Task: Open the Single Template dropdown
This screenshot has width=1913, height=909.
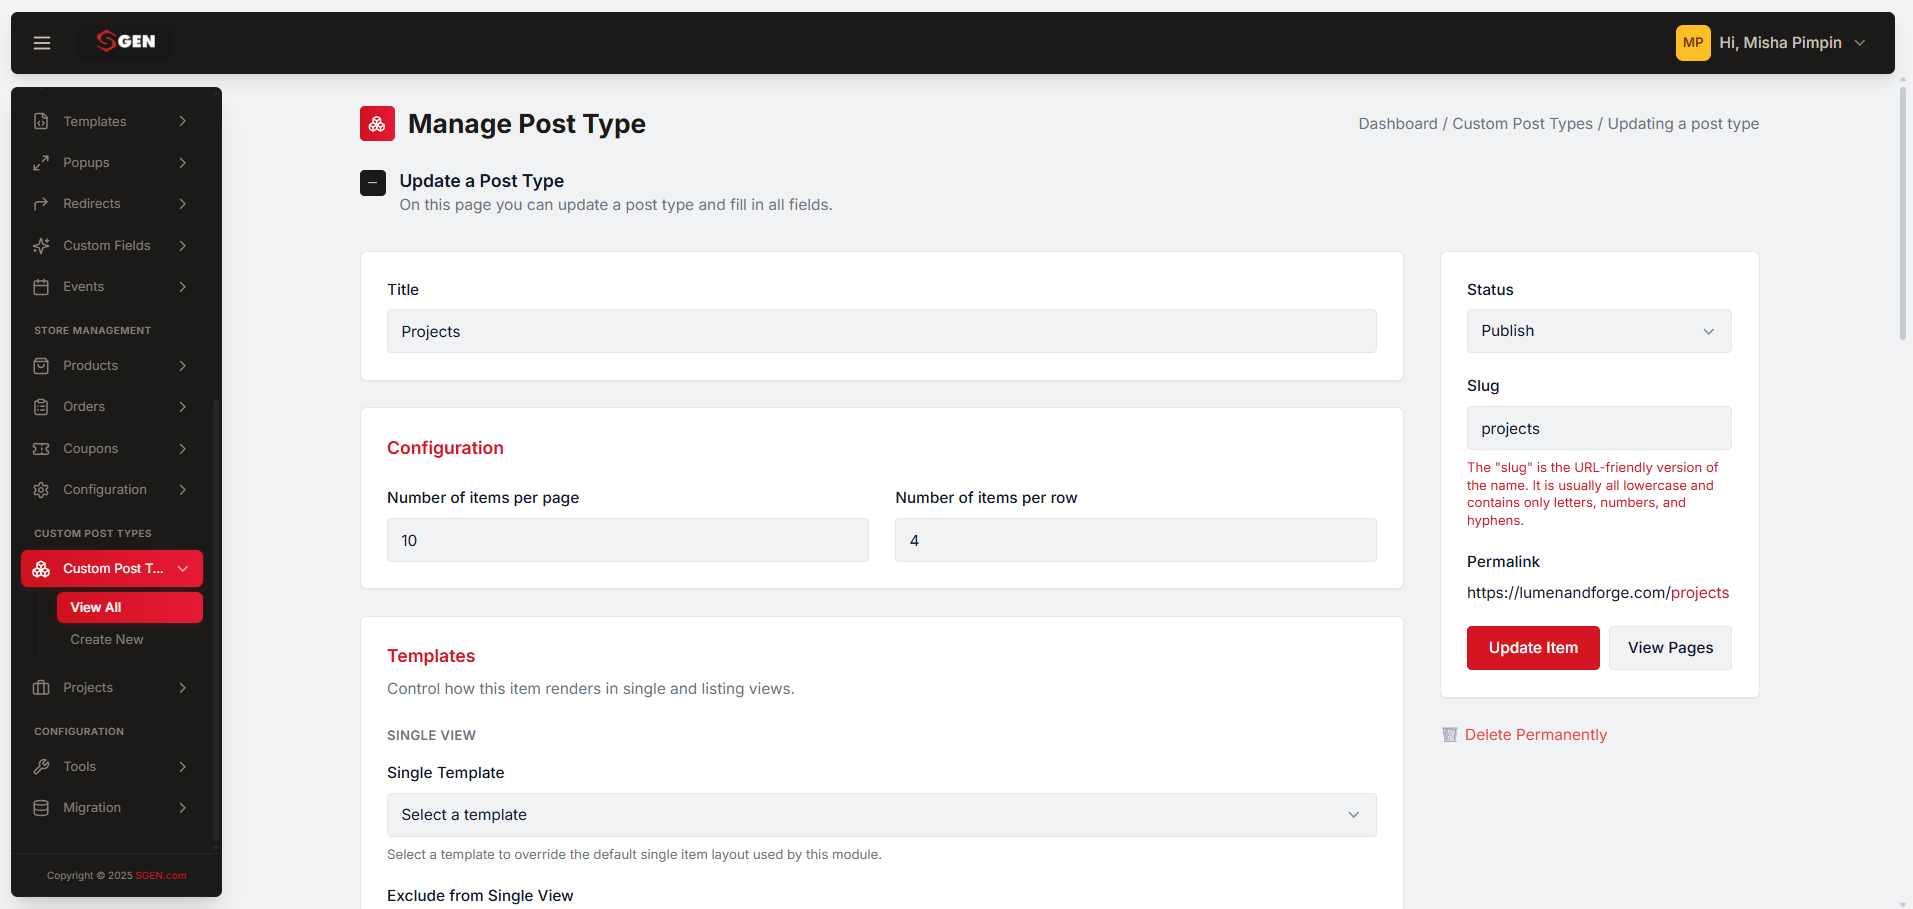Action: point(882,815)
